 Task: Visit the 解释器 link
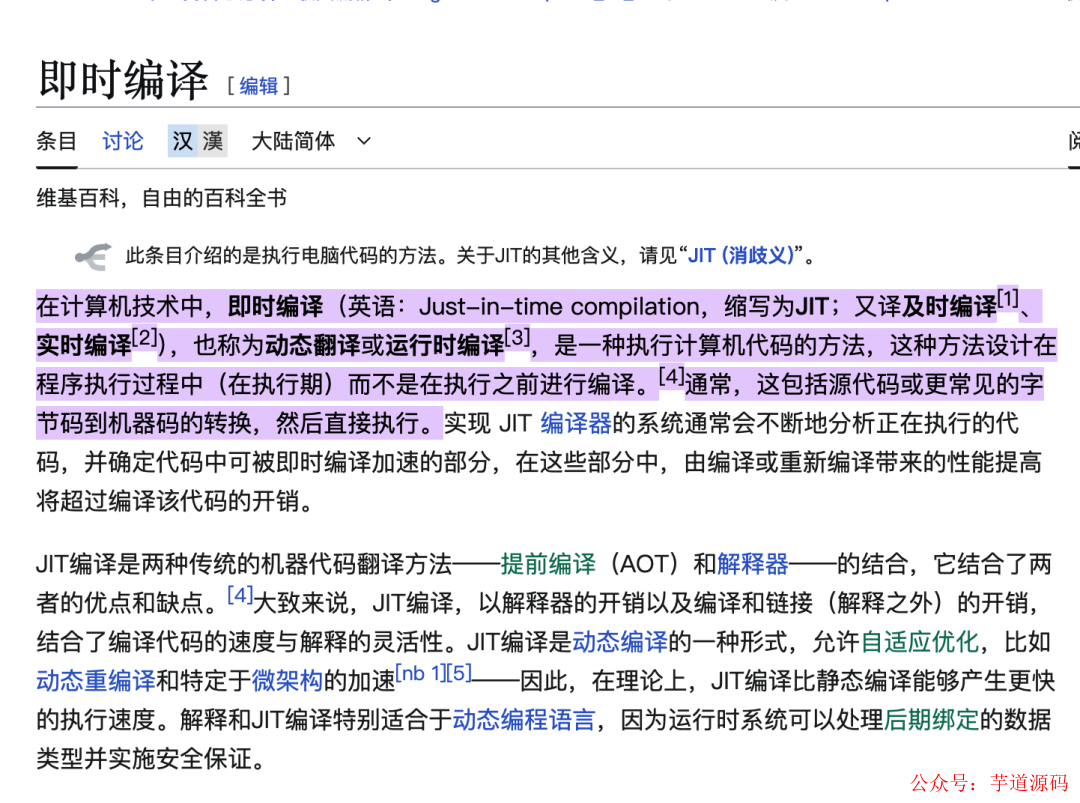(753, 565)
